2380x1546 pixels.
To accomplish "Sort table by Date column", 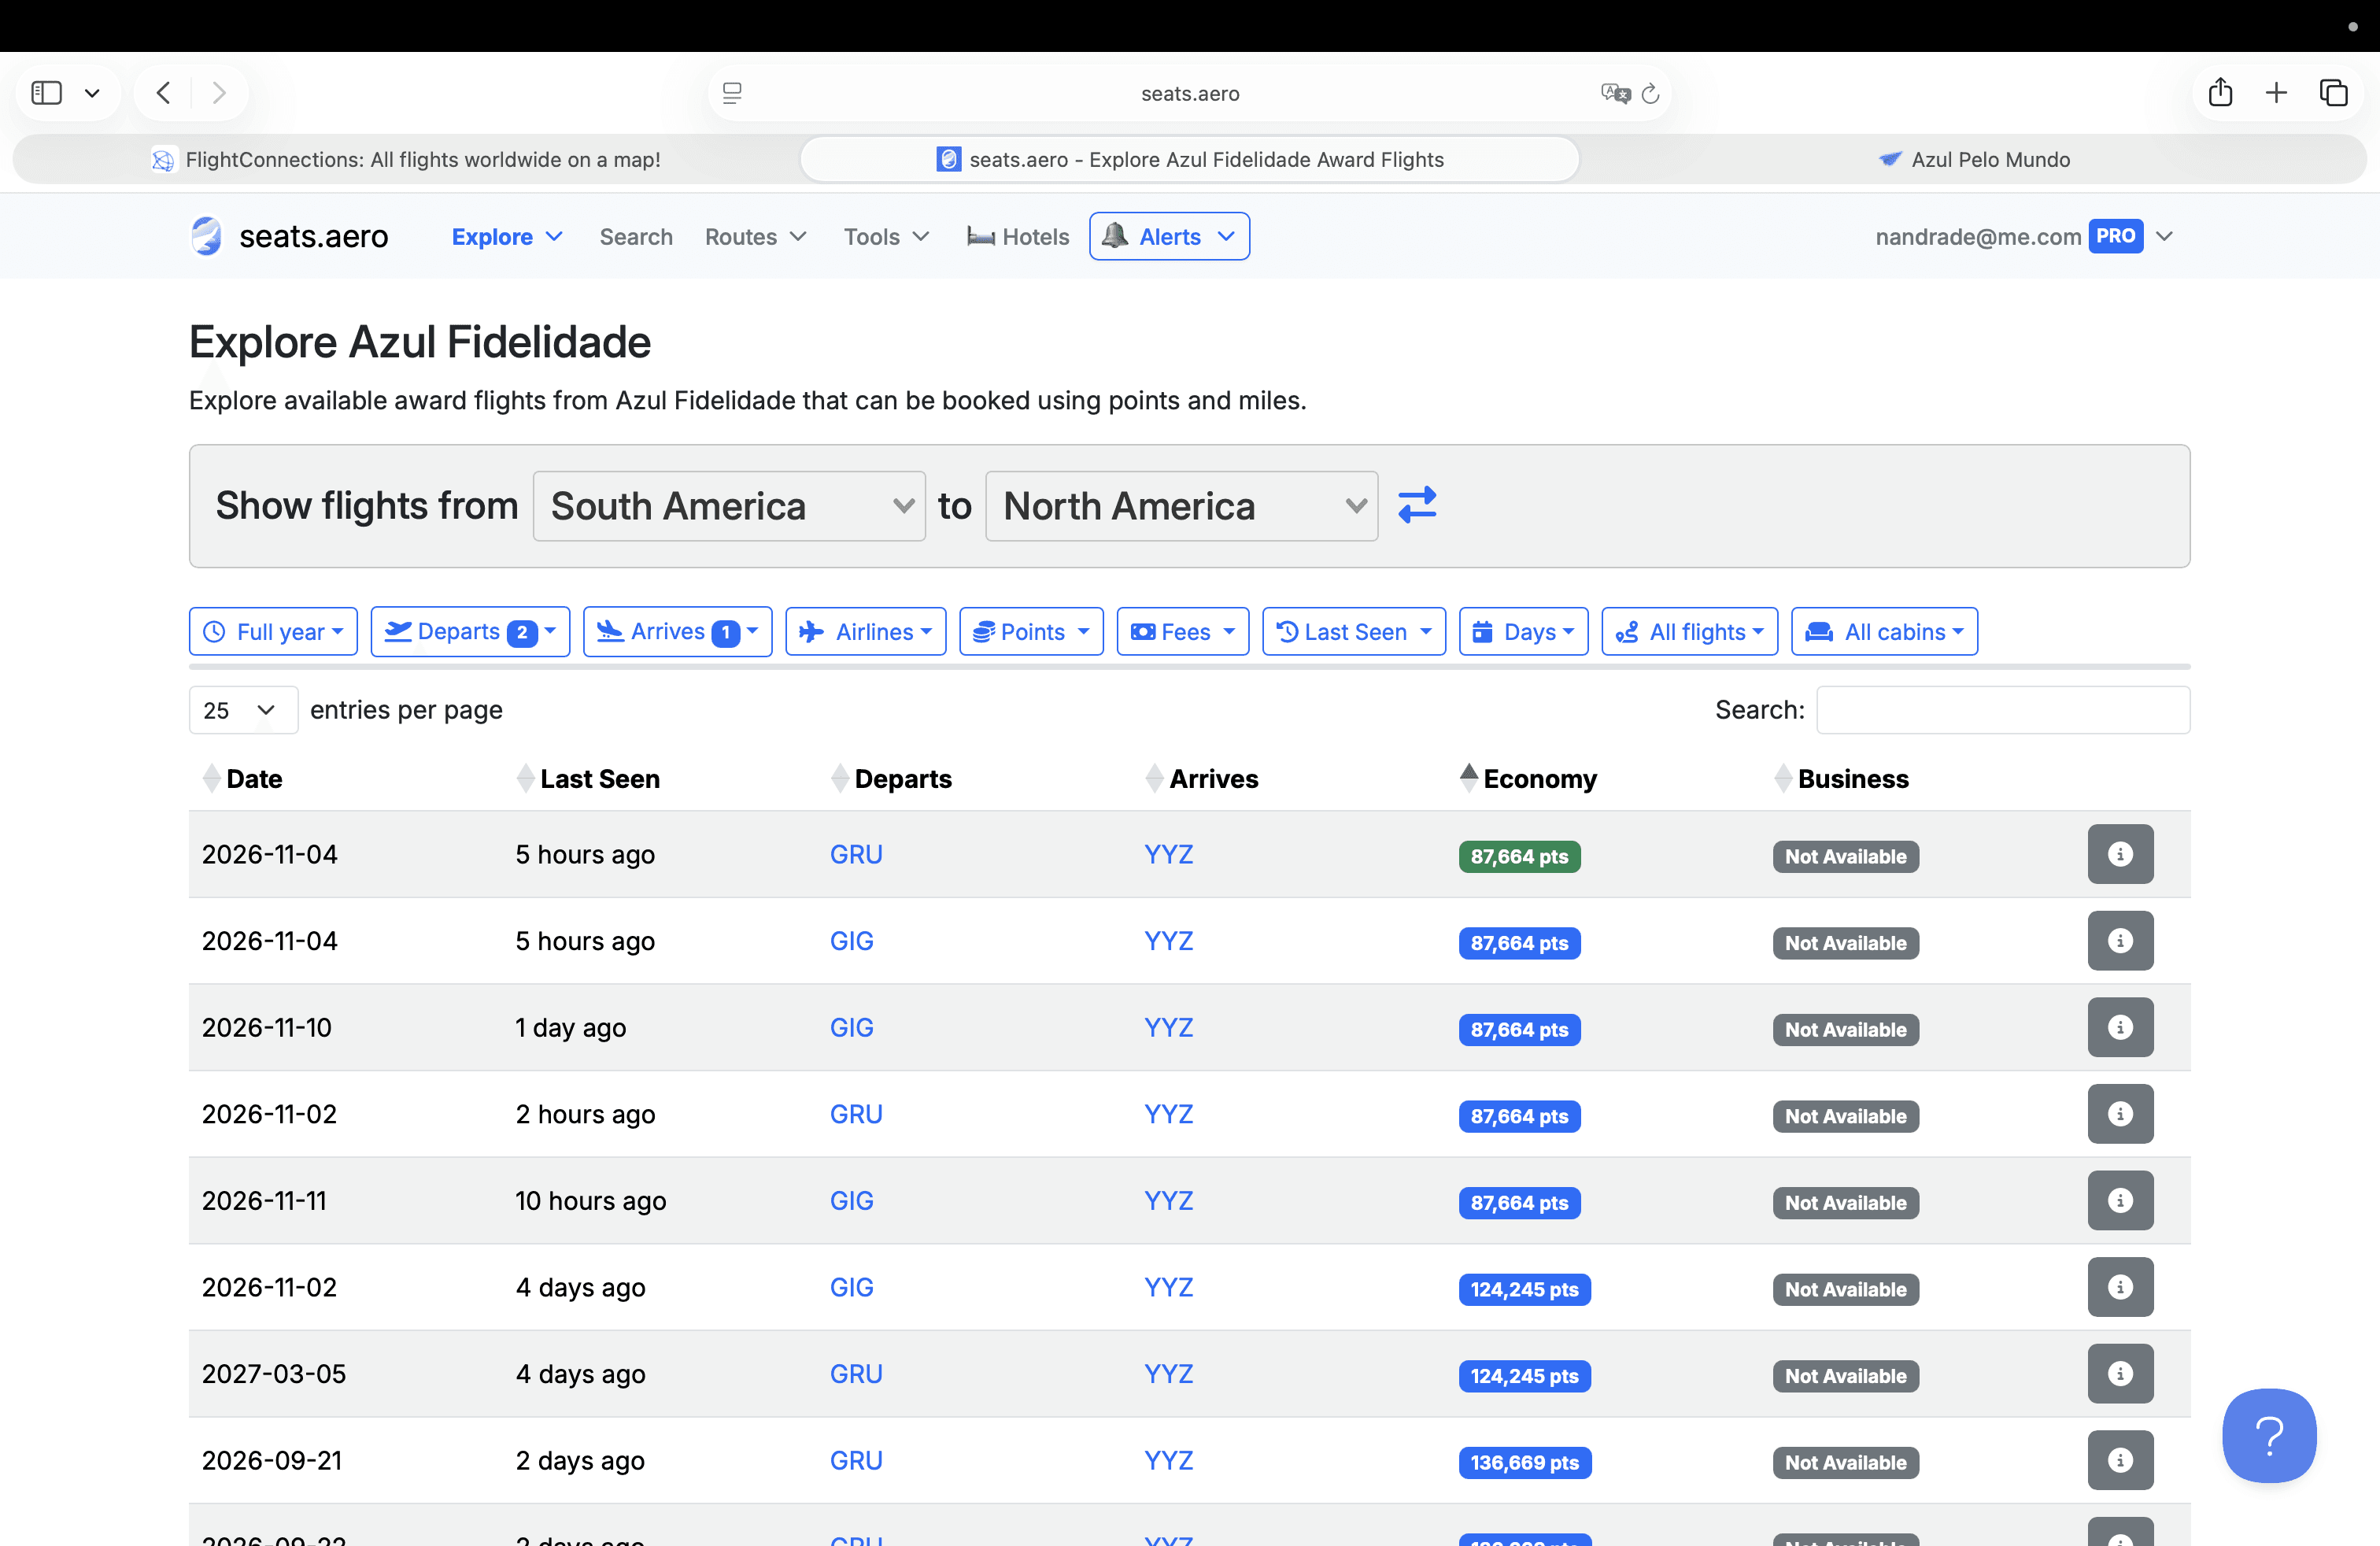I will point(243,778).
